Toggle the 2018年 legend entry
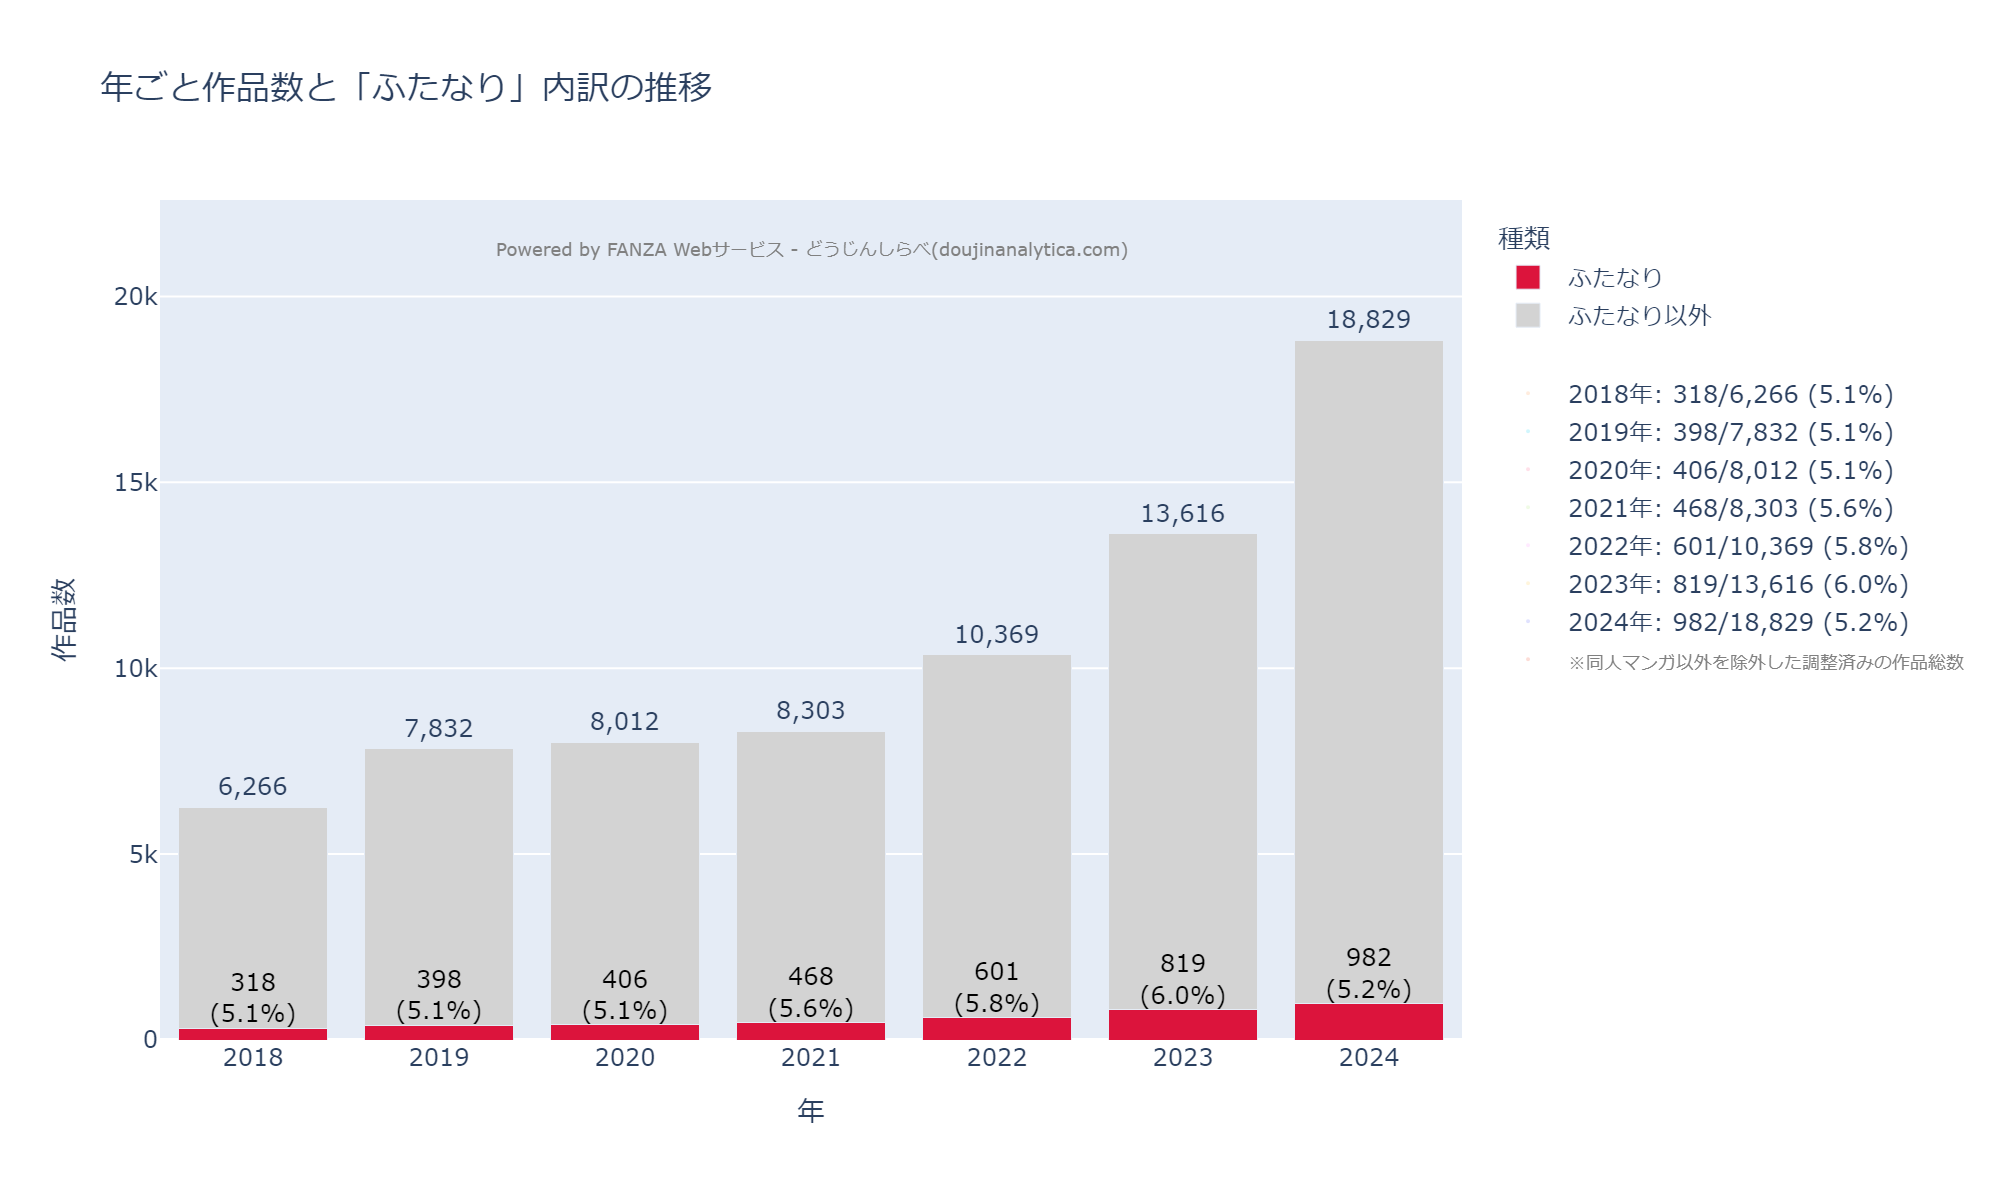This screenshot has width=2000, height=1200. [1730, 394]
